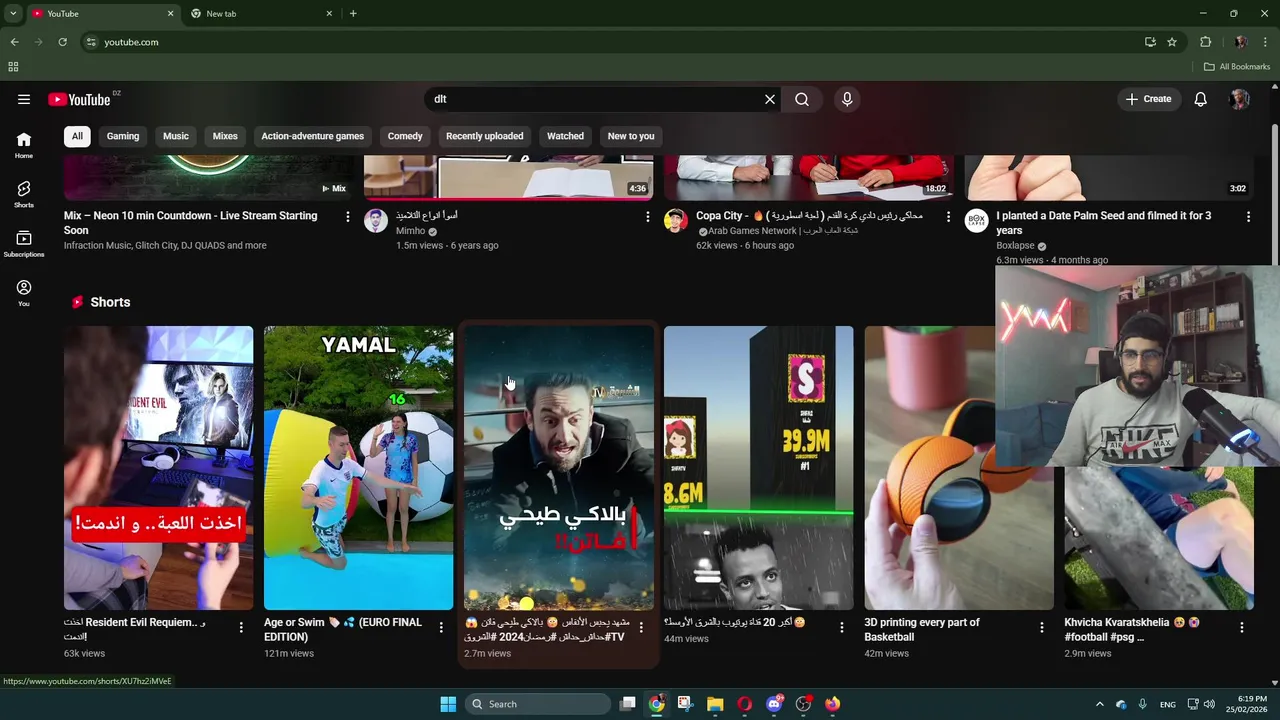Image resolution: width=1280 pixels, height=720 pixels.
Task: Open Copa City video title
Action: coord(809,216)
